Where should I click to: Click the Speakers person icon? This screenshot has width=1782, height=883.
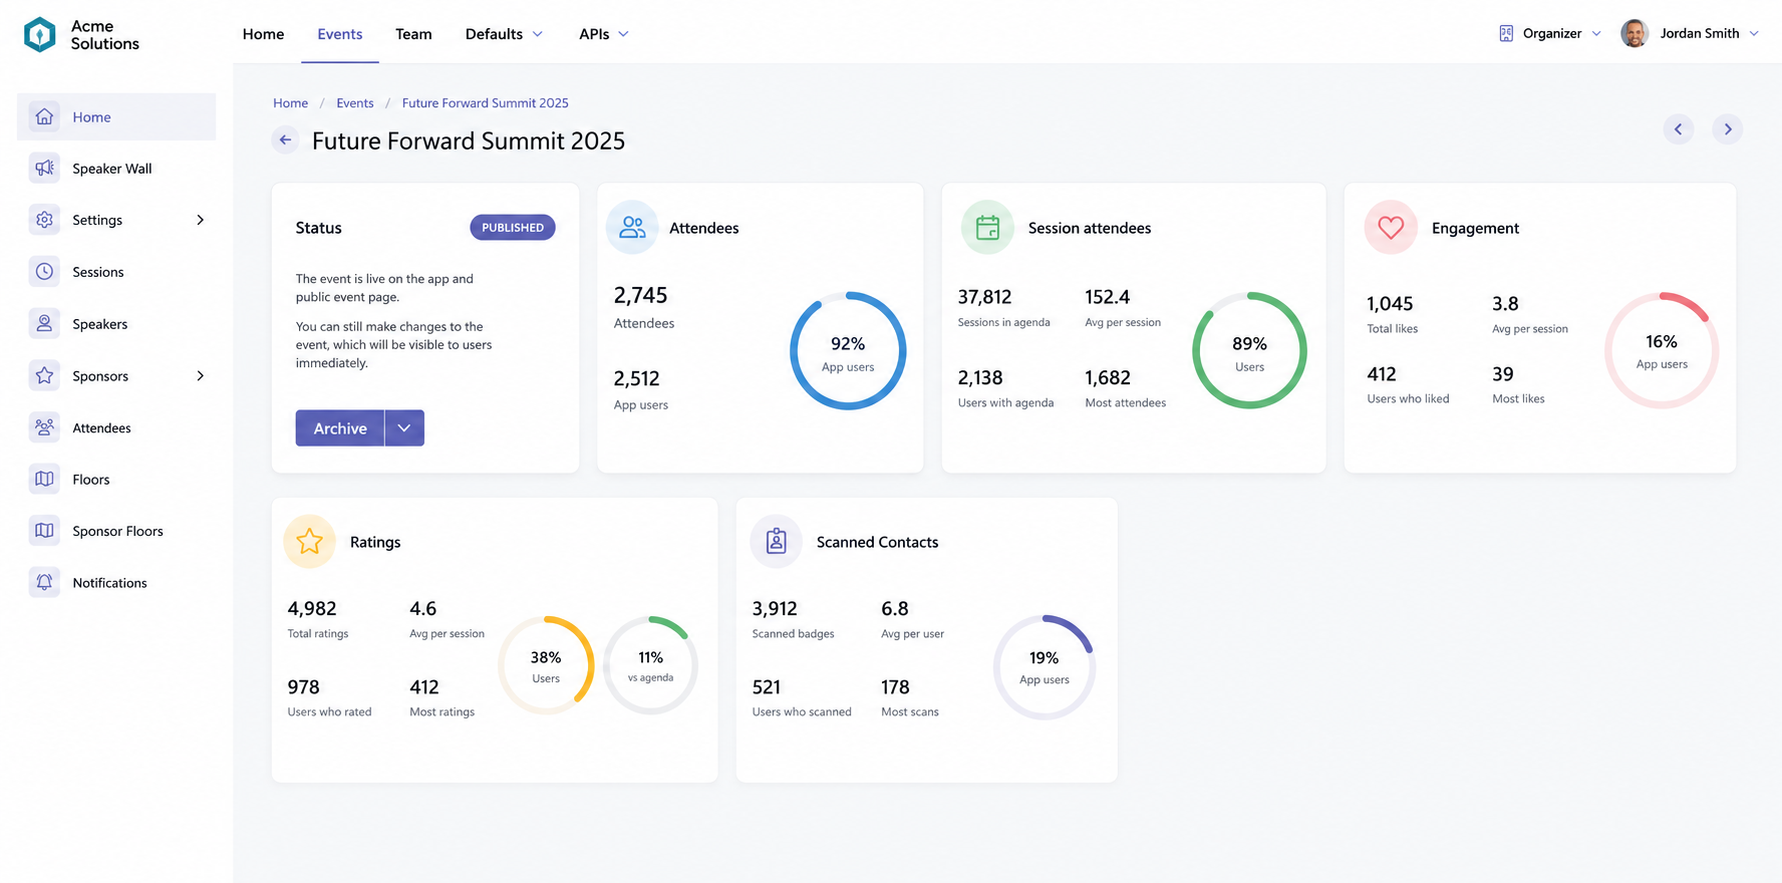44,324
